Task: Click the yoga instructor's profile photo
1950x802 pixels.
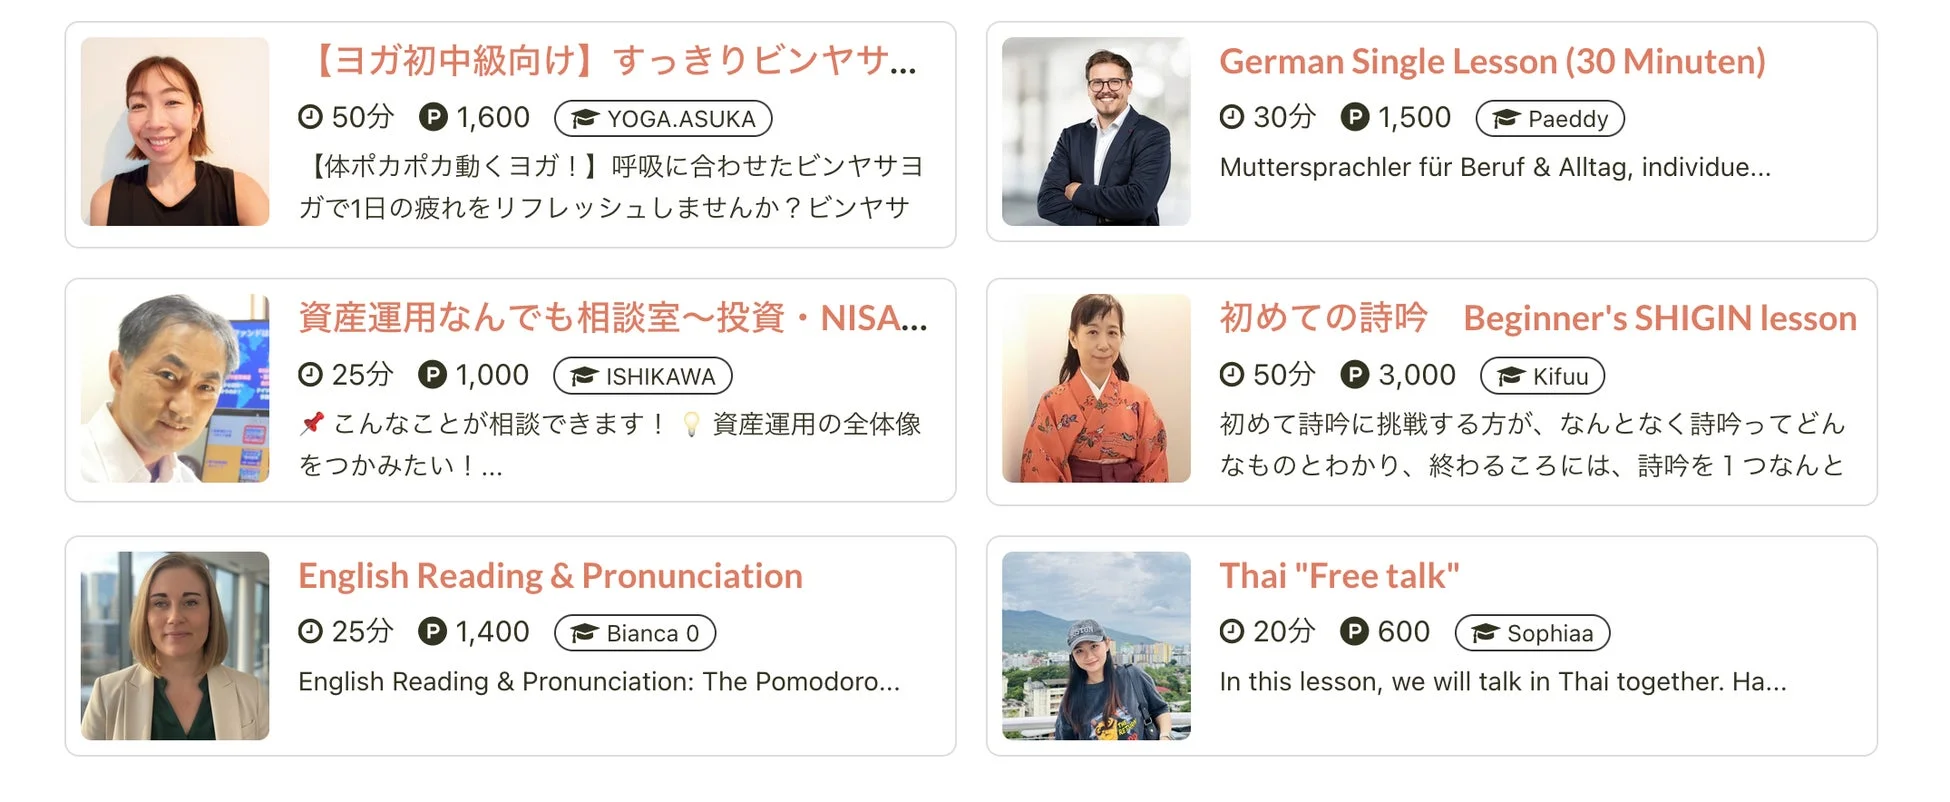Action: [176, 131]
